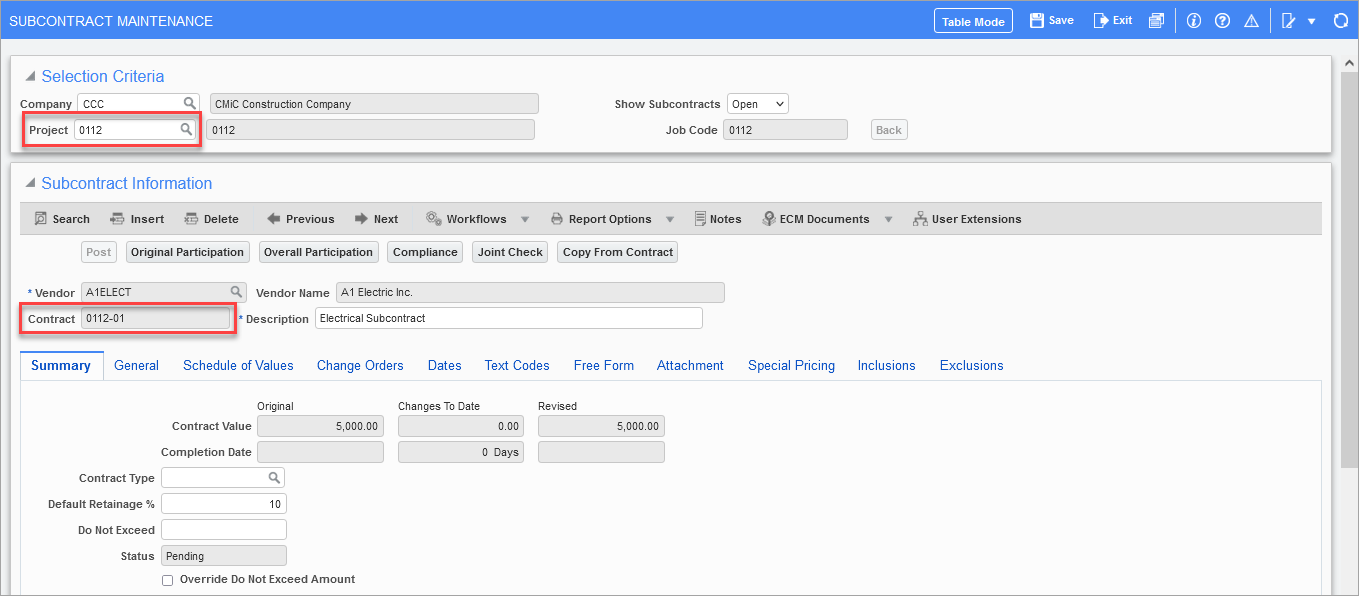Expand the Workflows dropdown arrow
Screen dimensions: 1359x596
(525, 219)
